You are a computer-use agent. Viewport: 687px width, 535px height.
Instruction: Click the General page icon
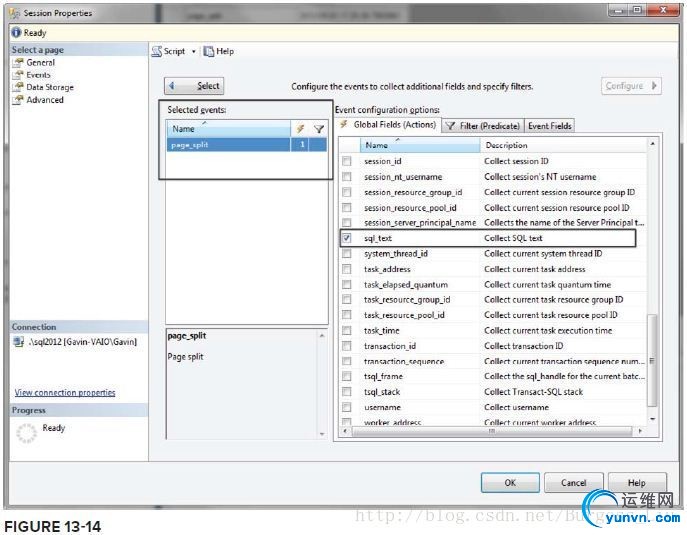pyautogui.click(x=18, y=62)
